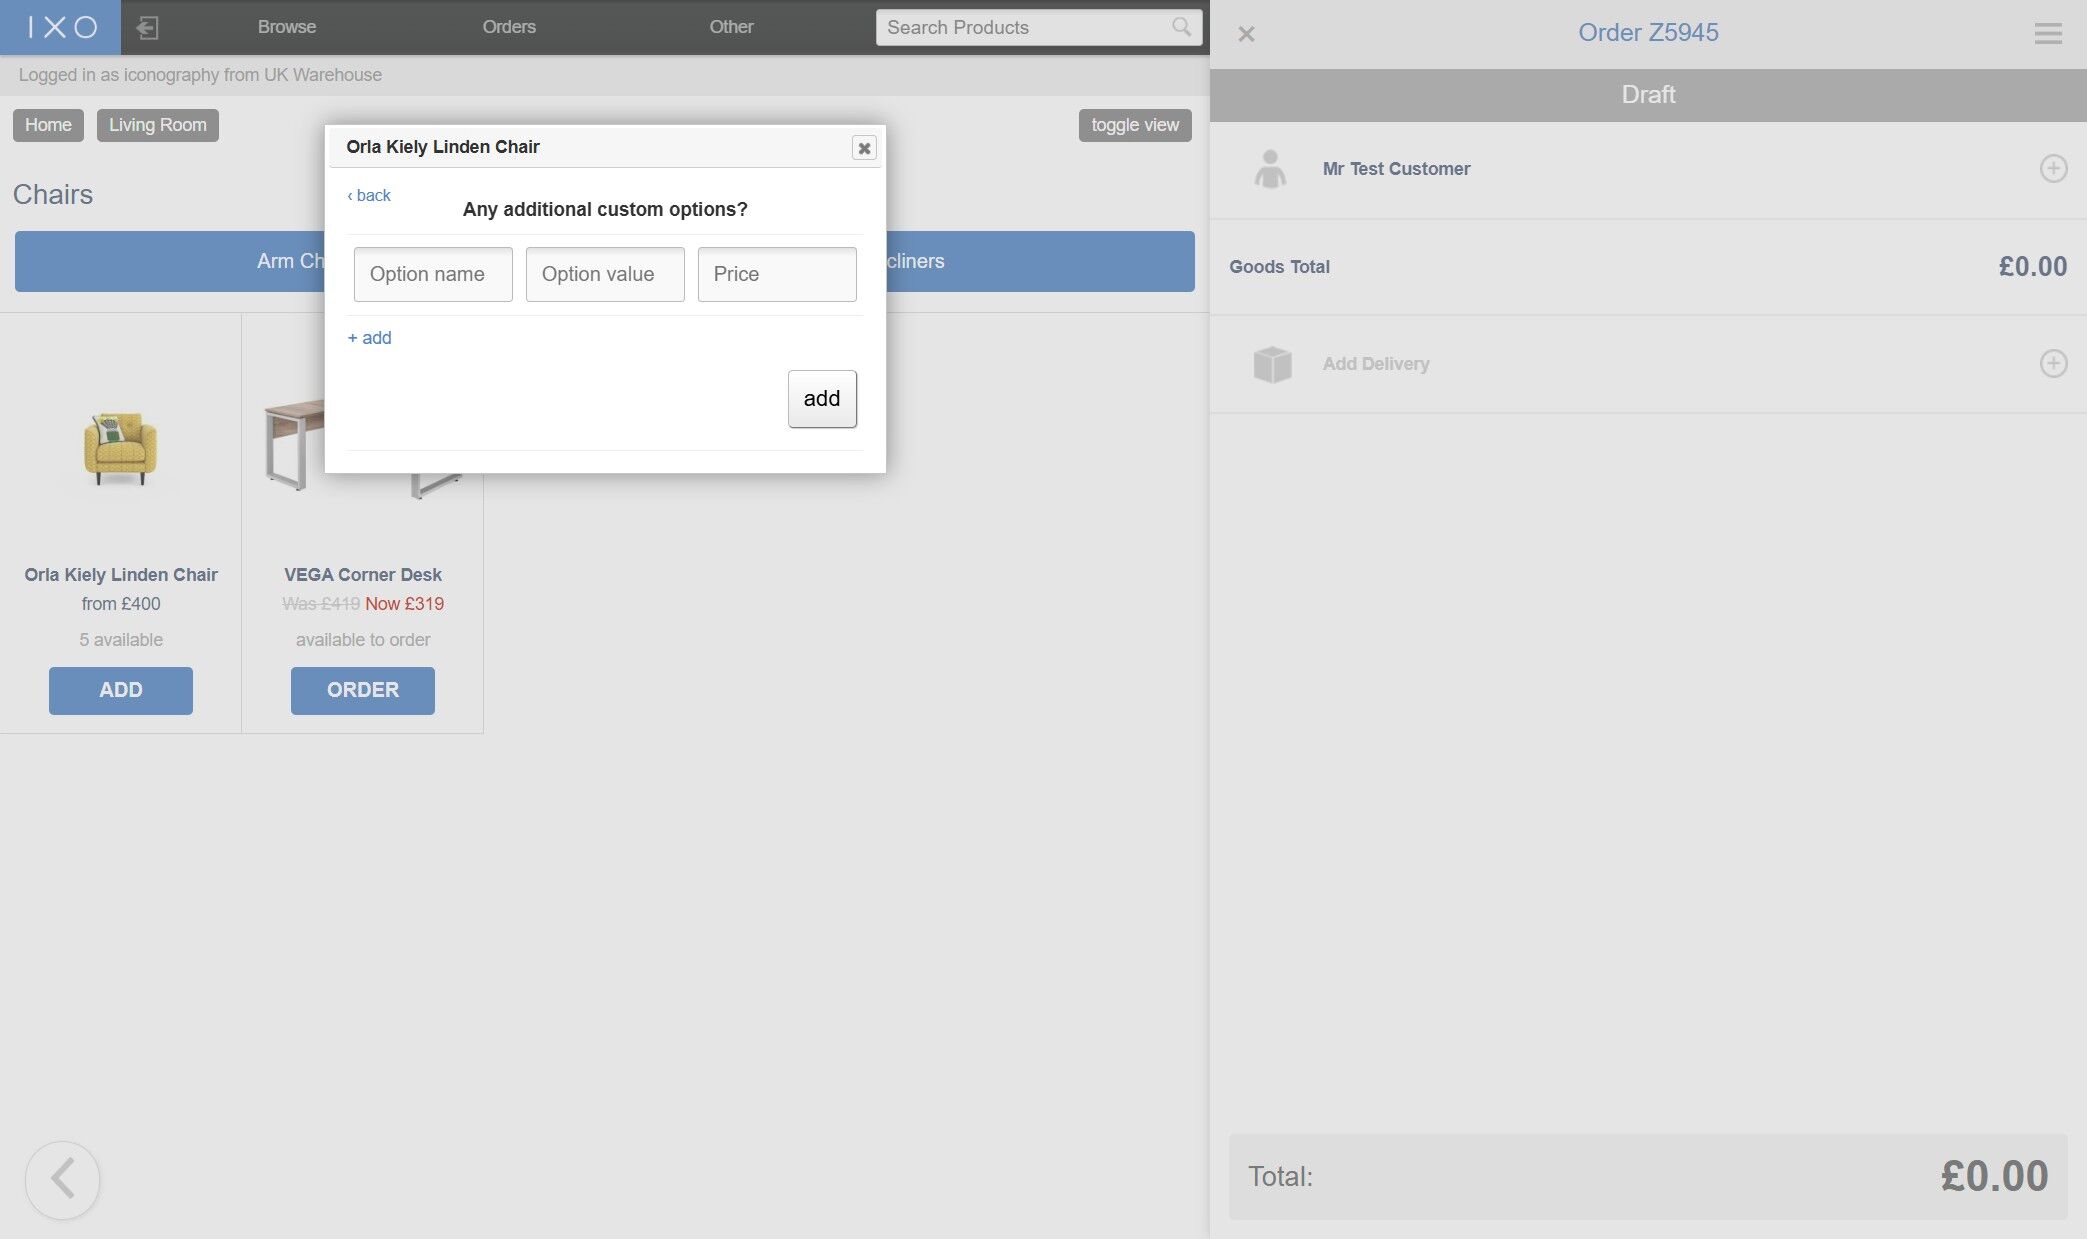The height and width of the screenshot is (1239, 2087).
Task: Click the round back arrow at bottom left
Action: (x=62, y=1179)
